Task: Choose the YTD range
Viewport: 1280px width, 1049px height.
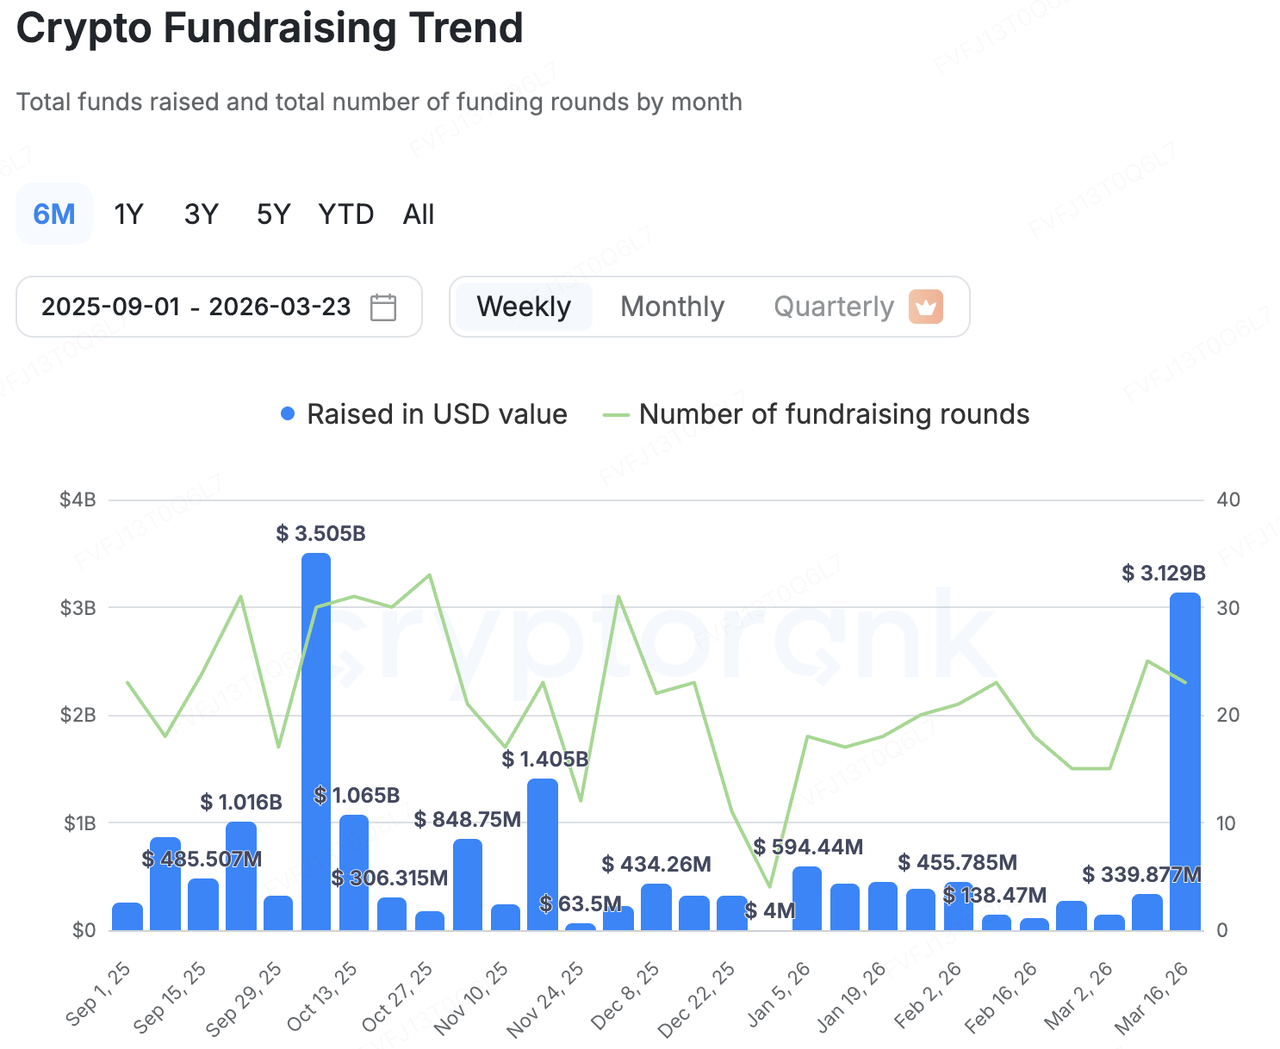Action: click(x=346, y=214)
